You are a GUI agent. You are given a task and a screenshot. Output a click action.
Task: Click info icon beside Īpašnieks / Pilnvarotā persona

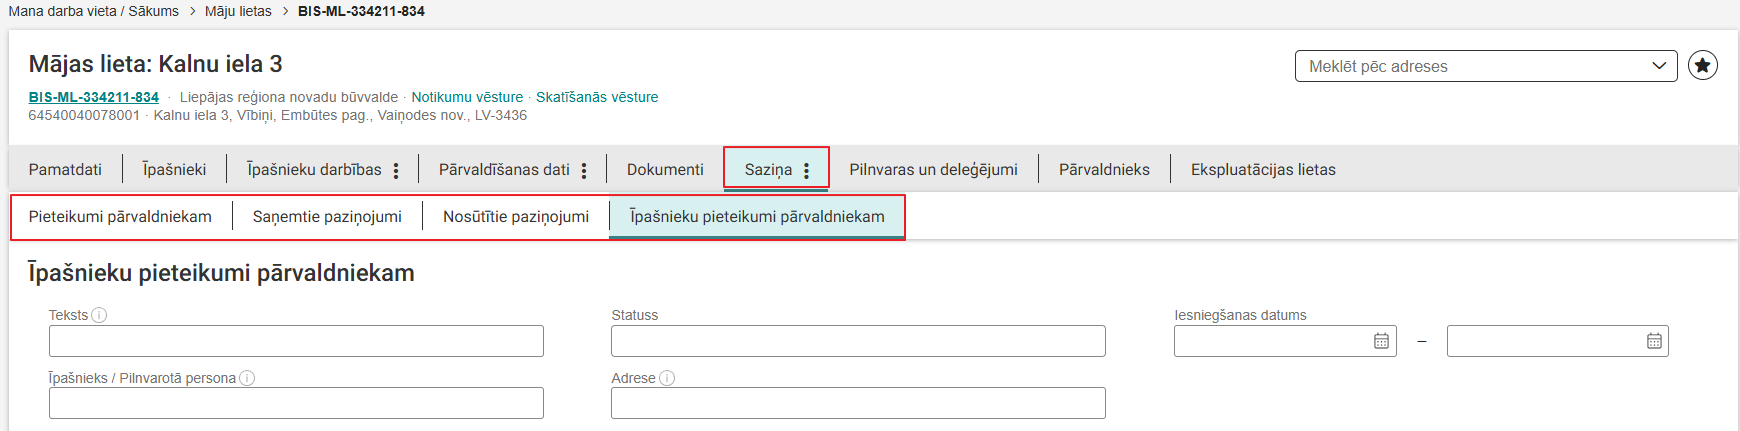247,378
